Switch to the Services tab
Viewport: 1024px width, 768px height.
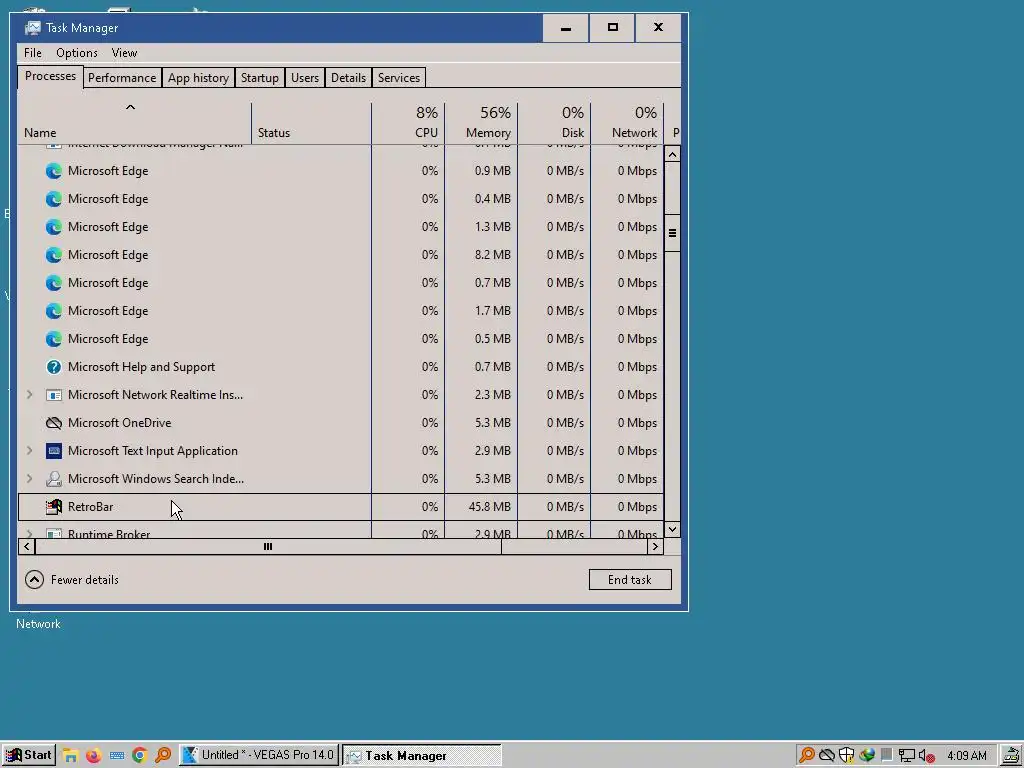tap(399, 78)
